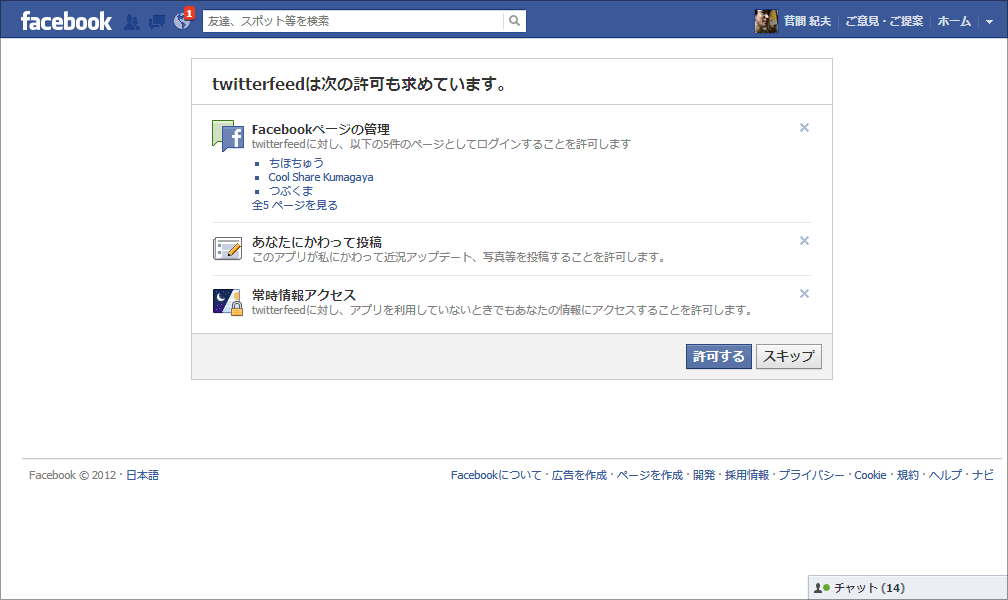
Task: Open 採用情報 footer link
Action: (x=747, y=475)
